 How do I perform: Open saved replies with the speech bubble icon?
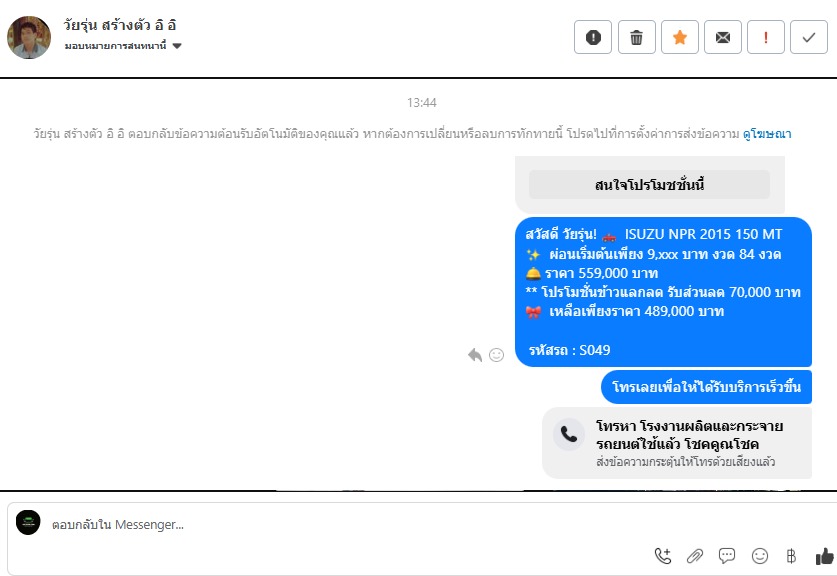click(x=727, y=556)
